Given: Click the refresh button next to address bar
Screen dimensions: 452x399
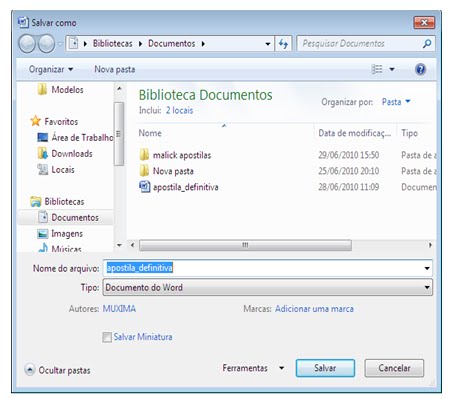Looking at the screenshot, I should [283, 44].
